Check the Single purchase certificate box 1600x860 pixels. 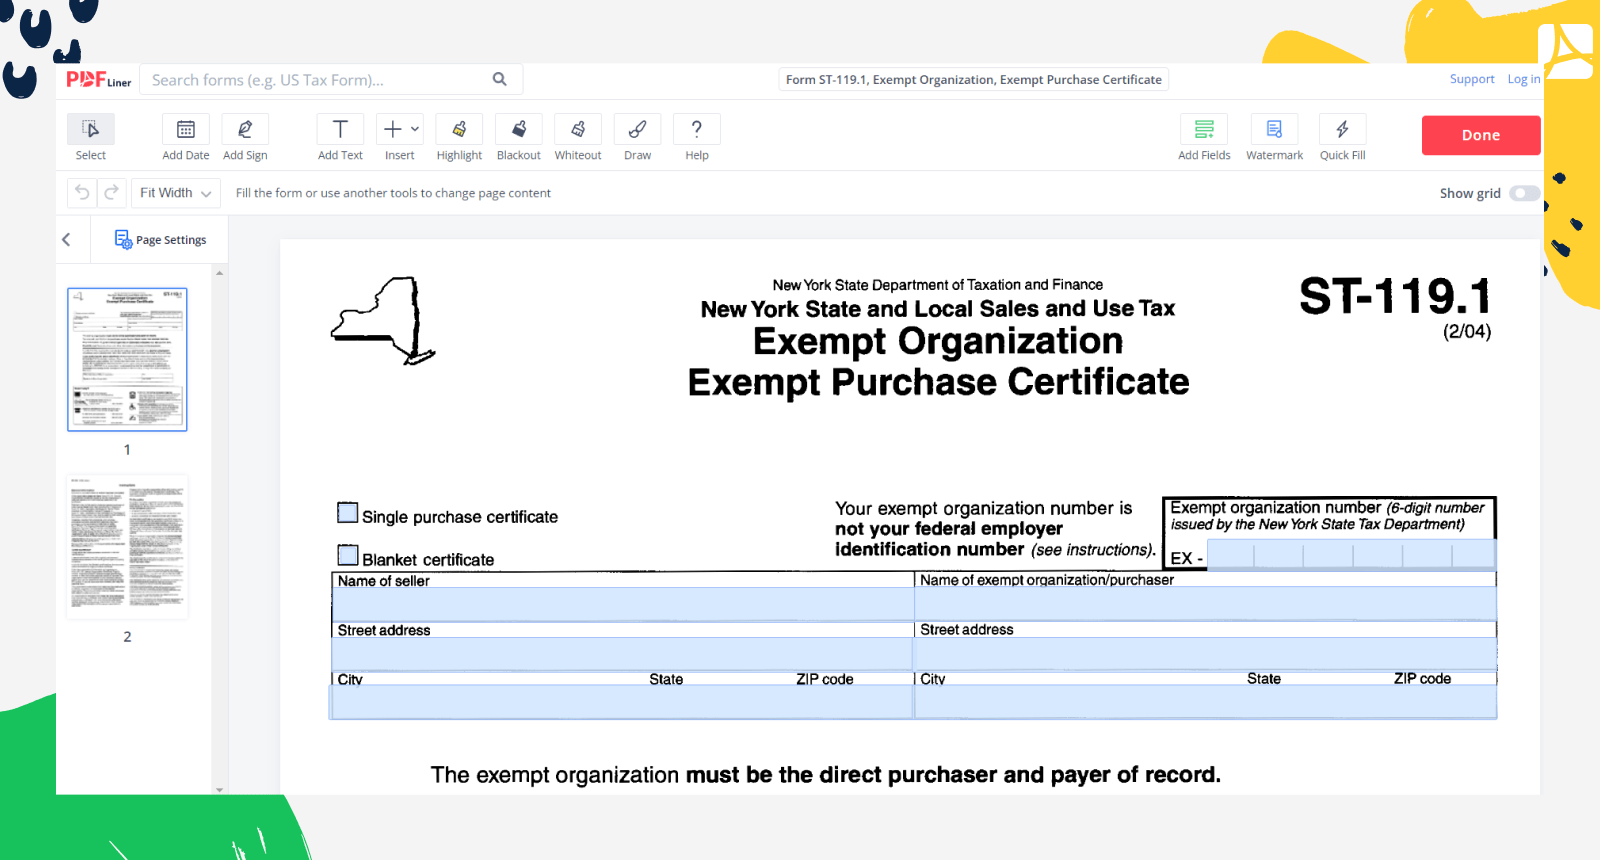coord(348,513)
